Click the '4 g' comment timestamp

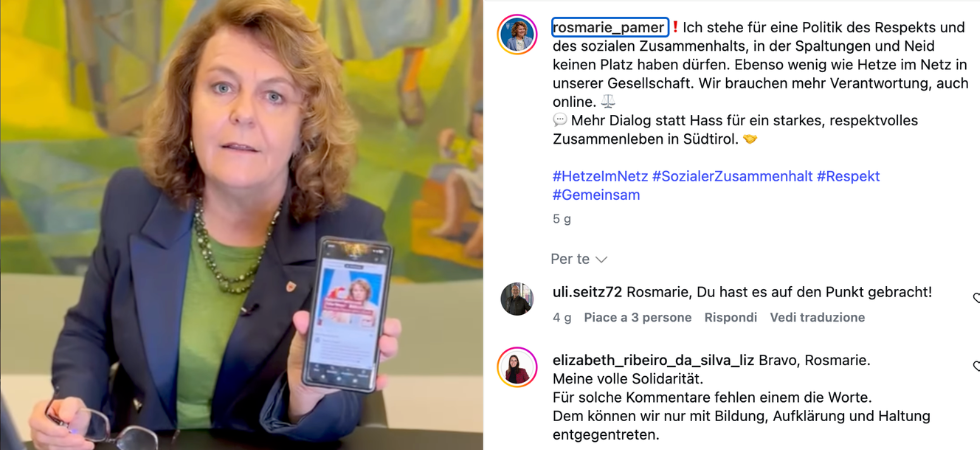click(562, 318)
